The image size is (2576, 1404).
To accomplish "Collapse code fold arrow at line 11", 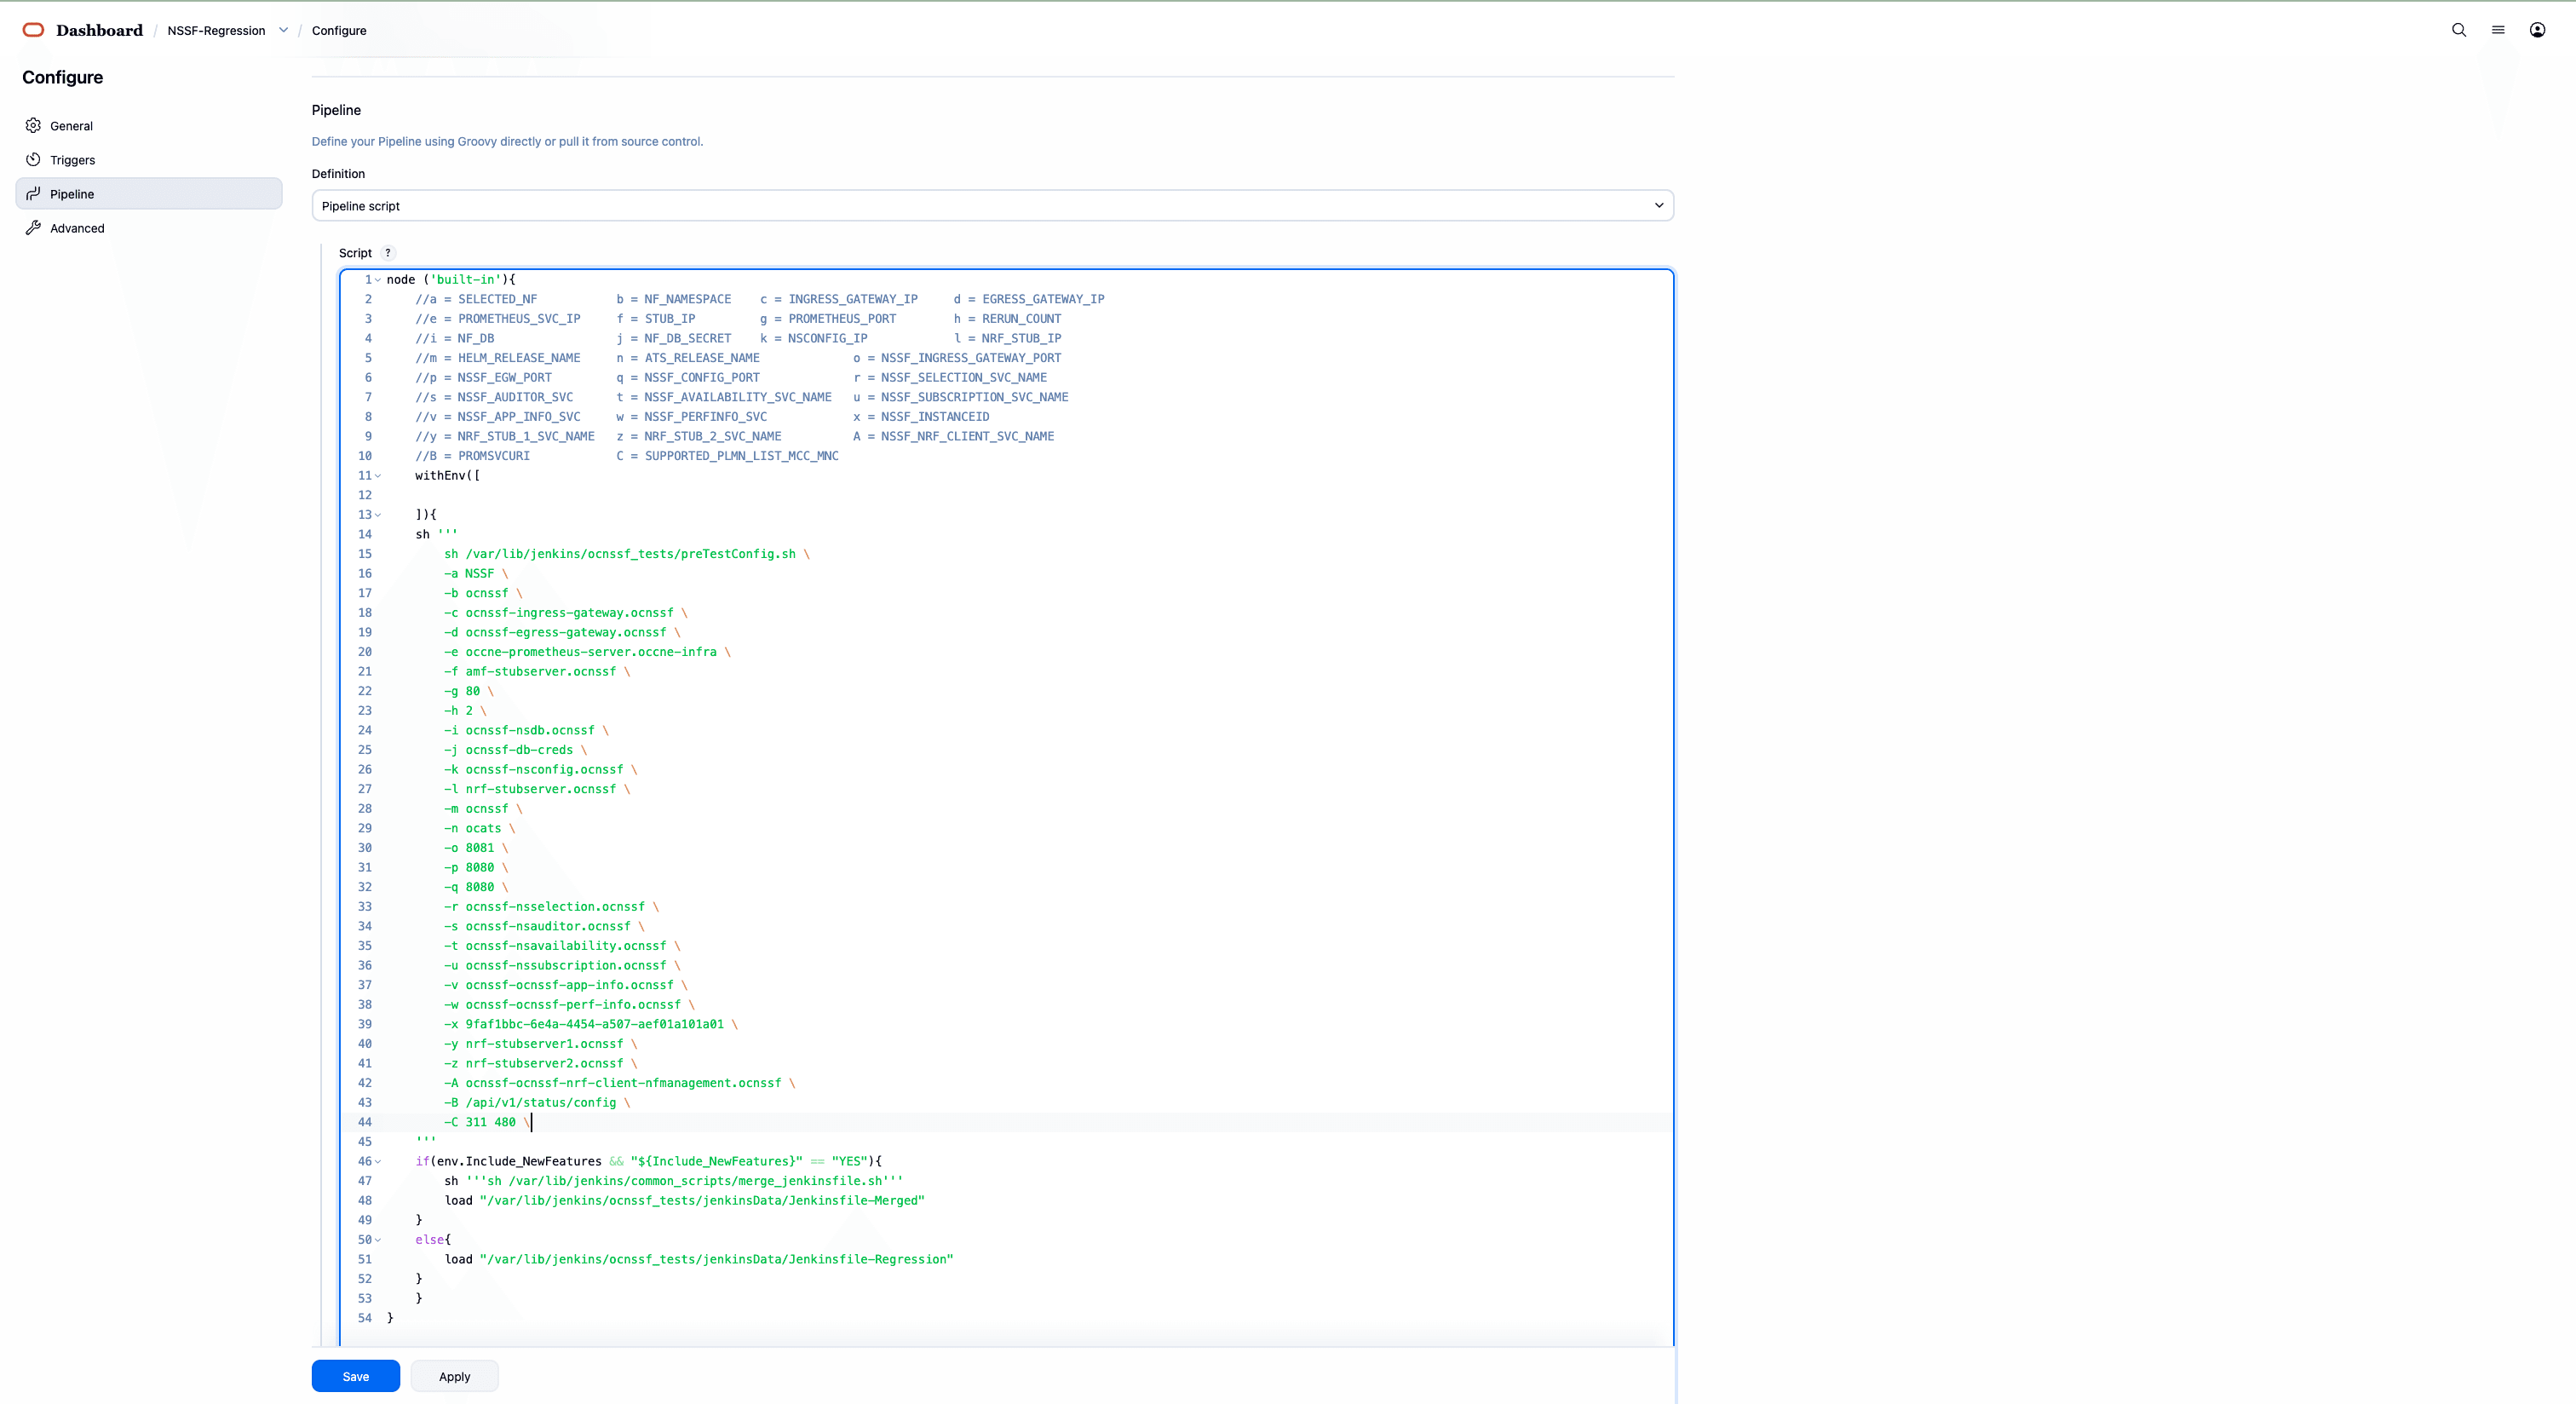I will pos(378,476).
